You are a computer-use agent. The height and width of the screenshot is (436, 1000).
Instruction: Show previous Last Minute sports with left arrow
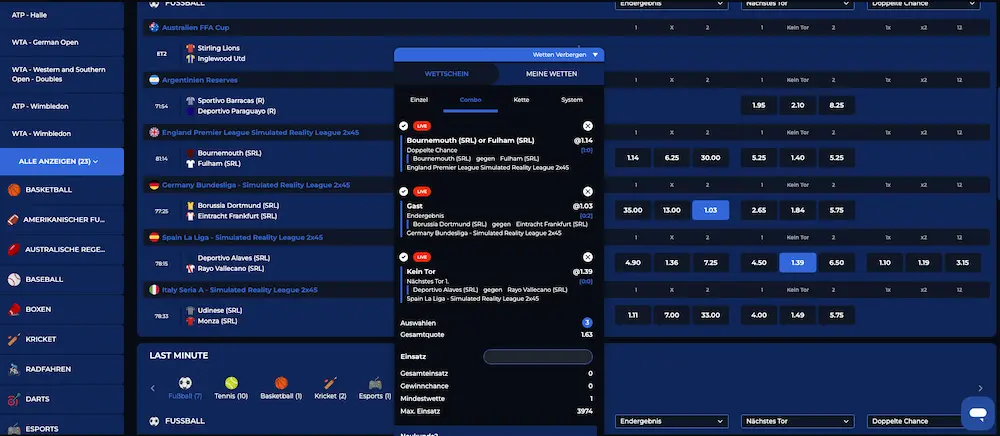152,388
